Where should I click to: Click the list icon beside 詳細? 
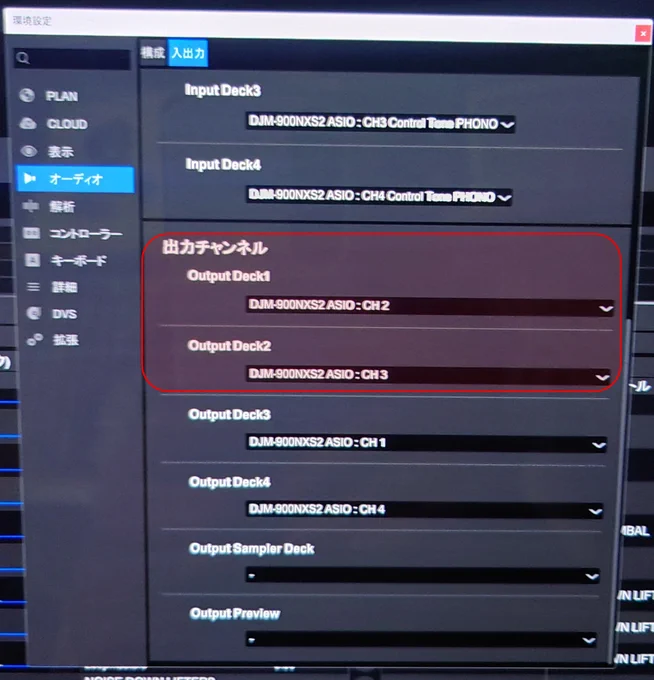click(x=33, y=287)
